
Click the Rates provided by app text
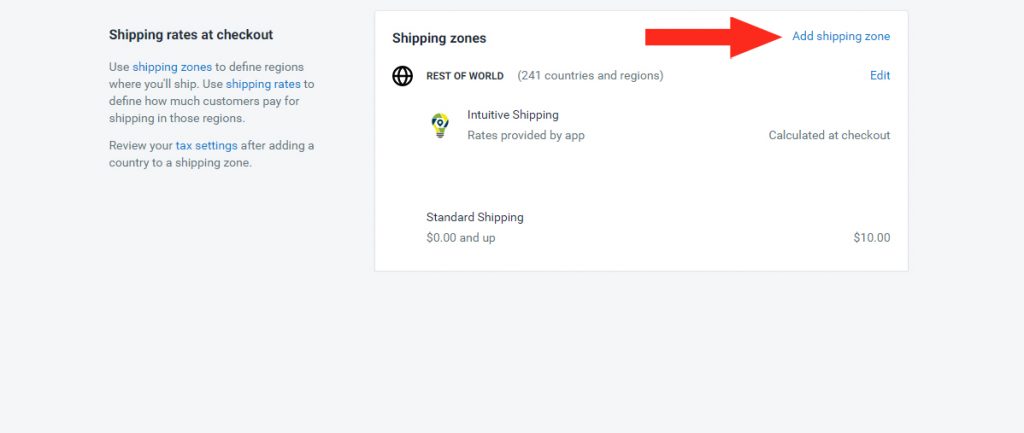pos(526,135)
